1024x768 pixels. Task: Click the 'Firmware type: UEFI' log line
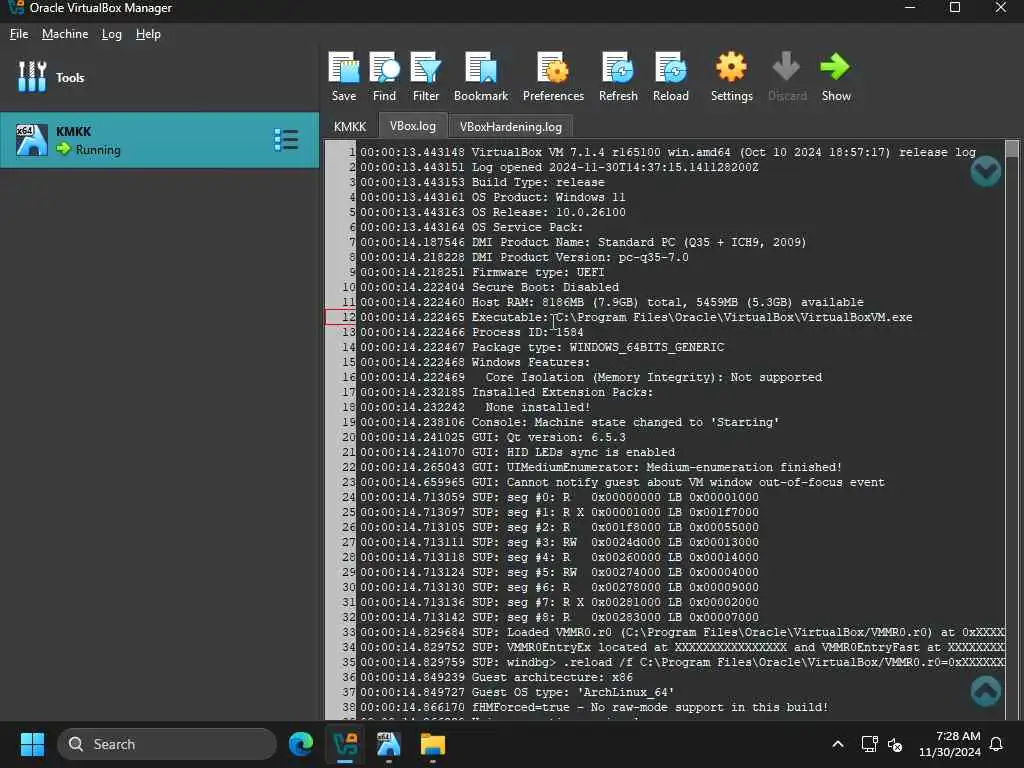click(482, 272)
